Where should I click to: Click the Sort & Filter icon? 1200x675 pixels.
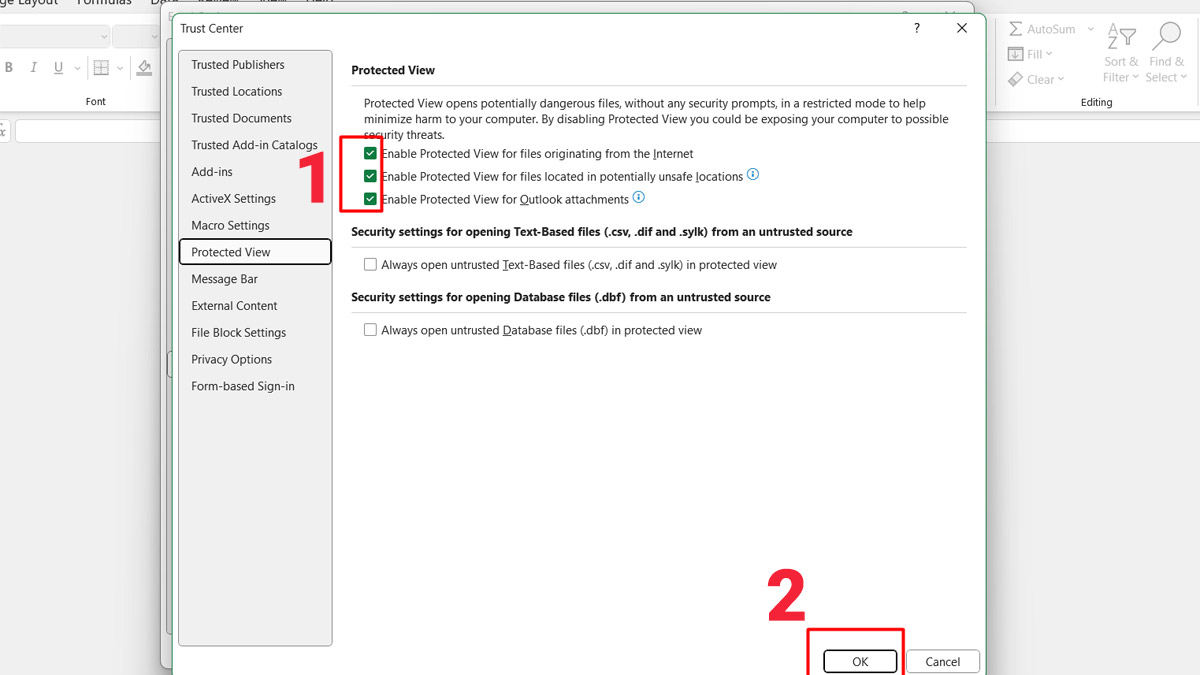[1121, 37]
